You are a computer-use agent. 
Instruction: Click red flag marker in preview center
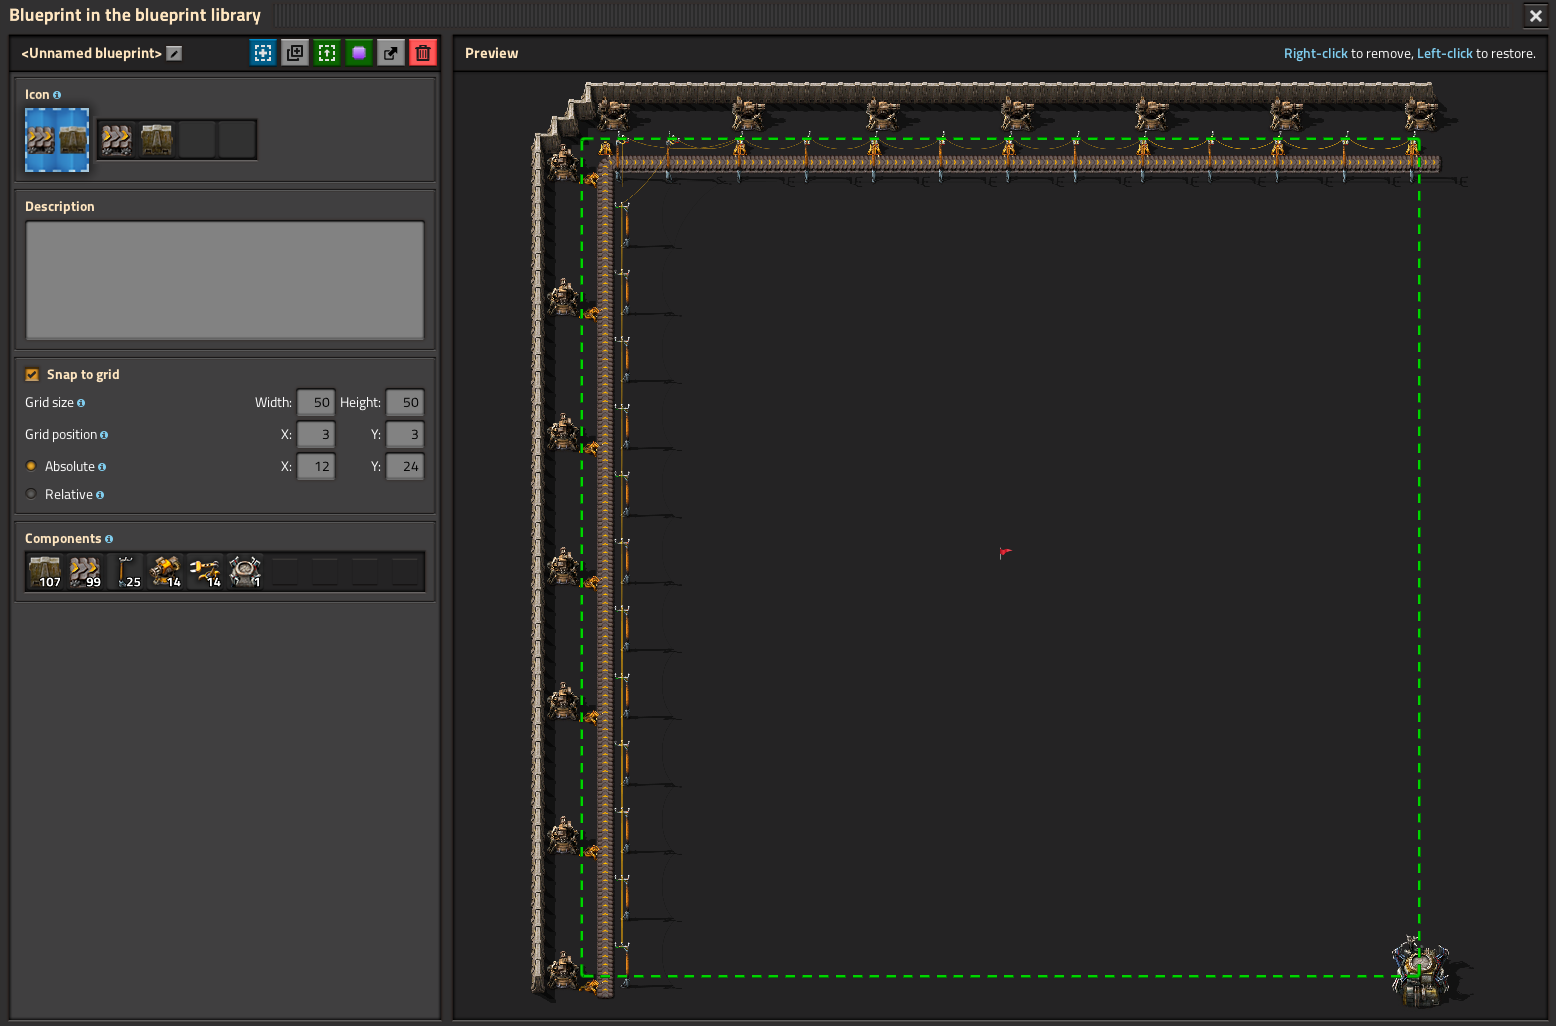click(1005, 553)
